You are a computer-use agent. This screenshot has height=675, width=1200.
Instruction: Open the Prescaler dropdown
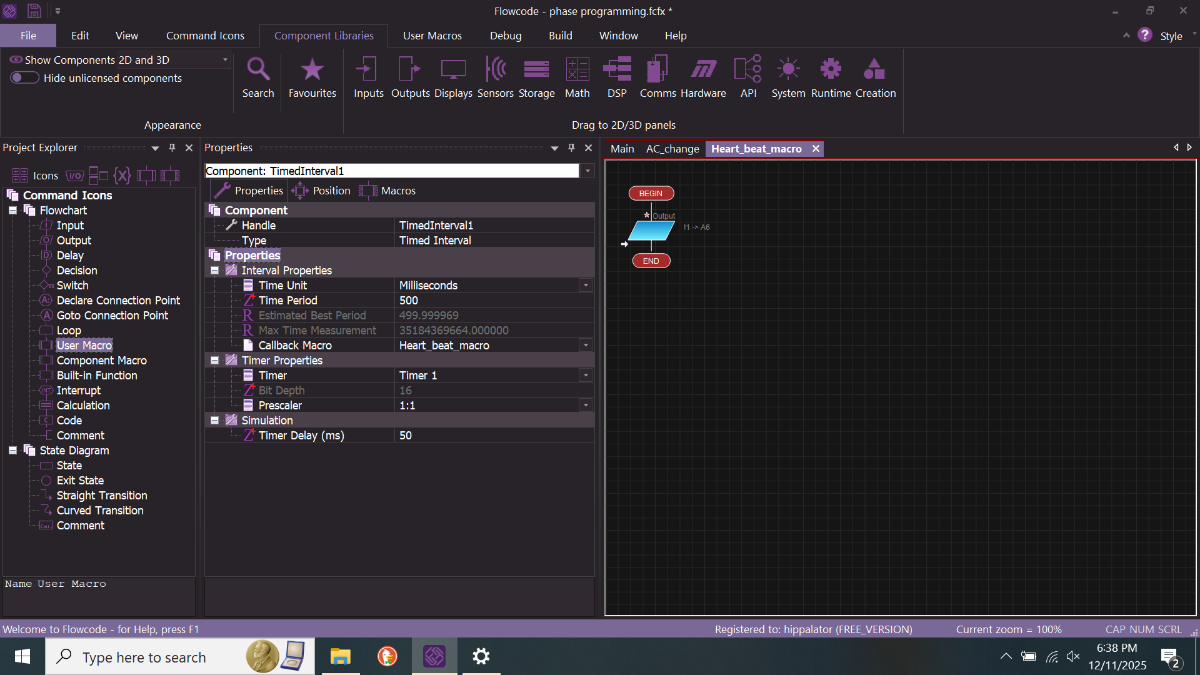click(x=584, y=405)
